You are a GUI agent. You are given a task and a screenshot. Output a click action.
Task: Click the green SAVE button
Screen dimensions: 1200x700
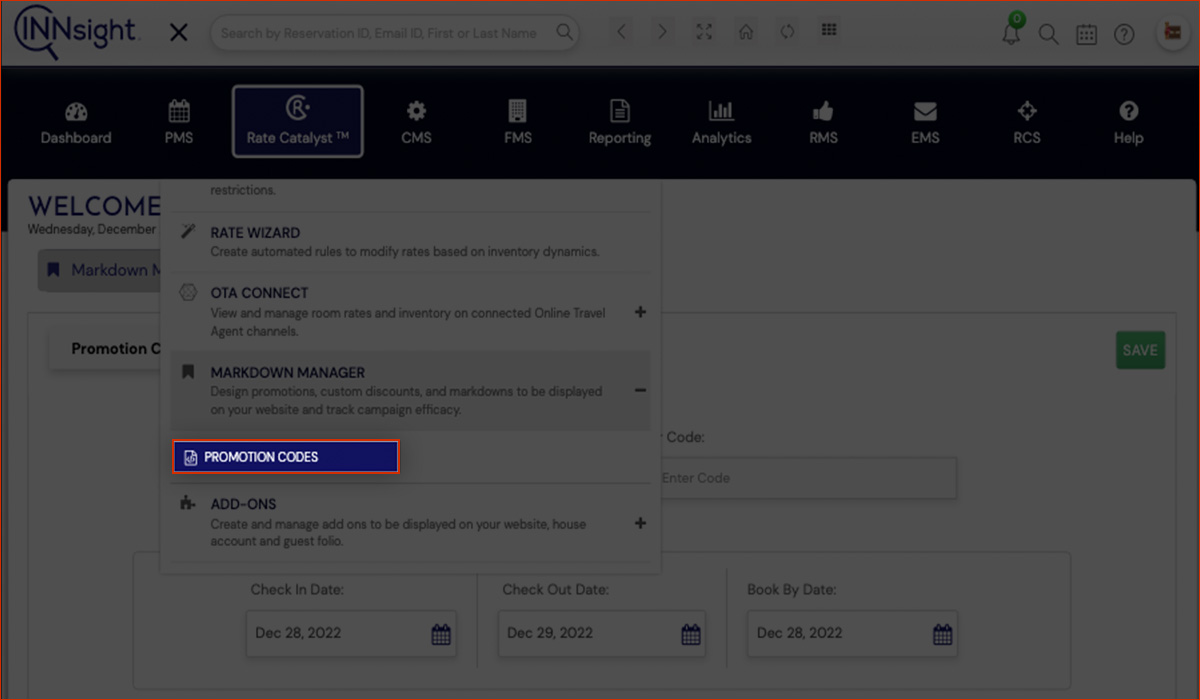click(1140, 350)
